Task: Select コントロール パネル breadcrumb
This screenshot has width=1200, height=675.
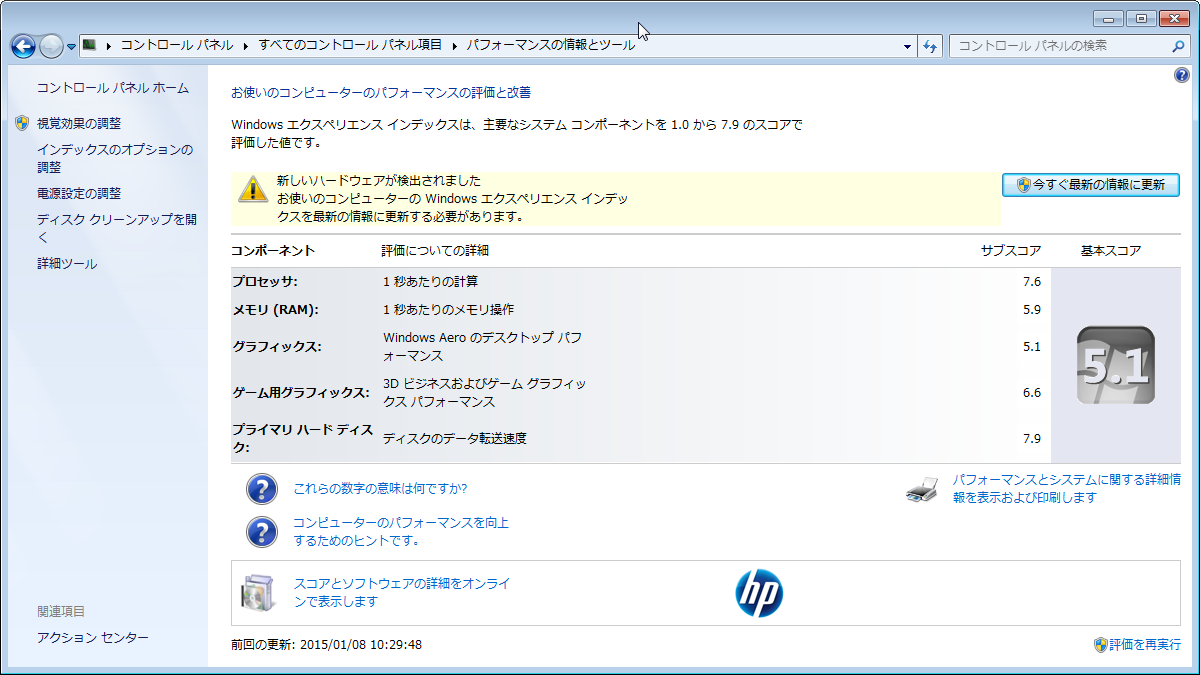Action: (x=177, y=45)
